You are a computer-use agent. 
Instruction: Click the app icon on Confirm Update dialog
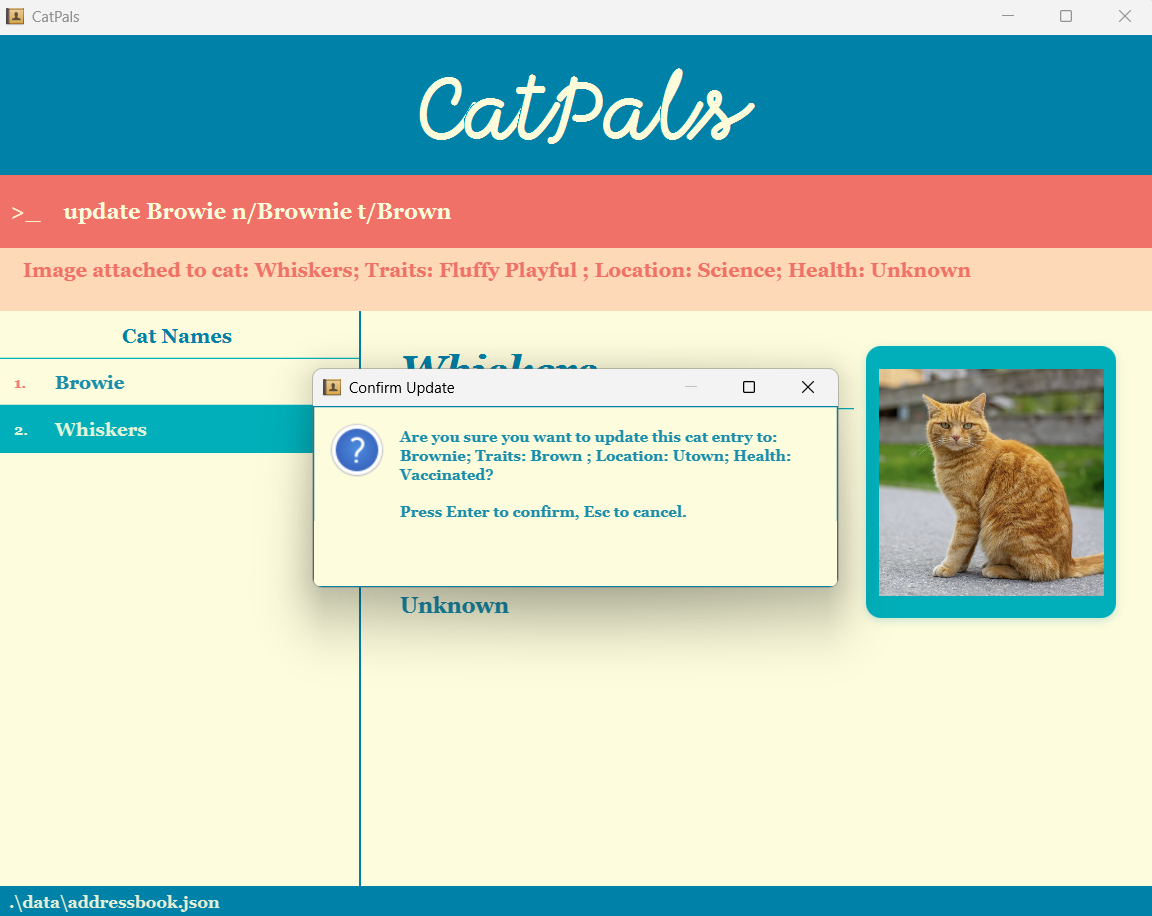pyautogui.click(x=332, y=387)
